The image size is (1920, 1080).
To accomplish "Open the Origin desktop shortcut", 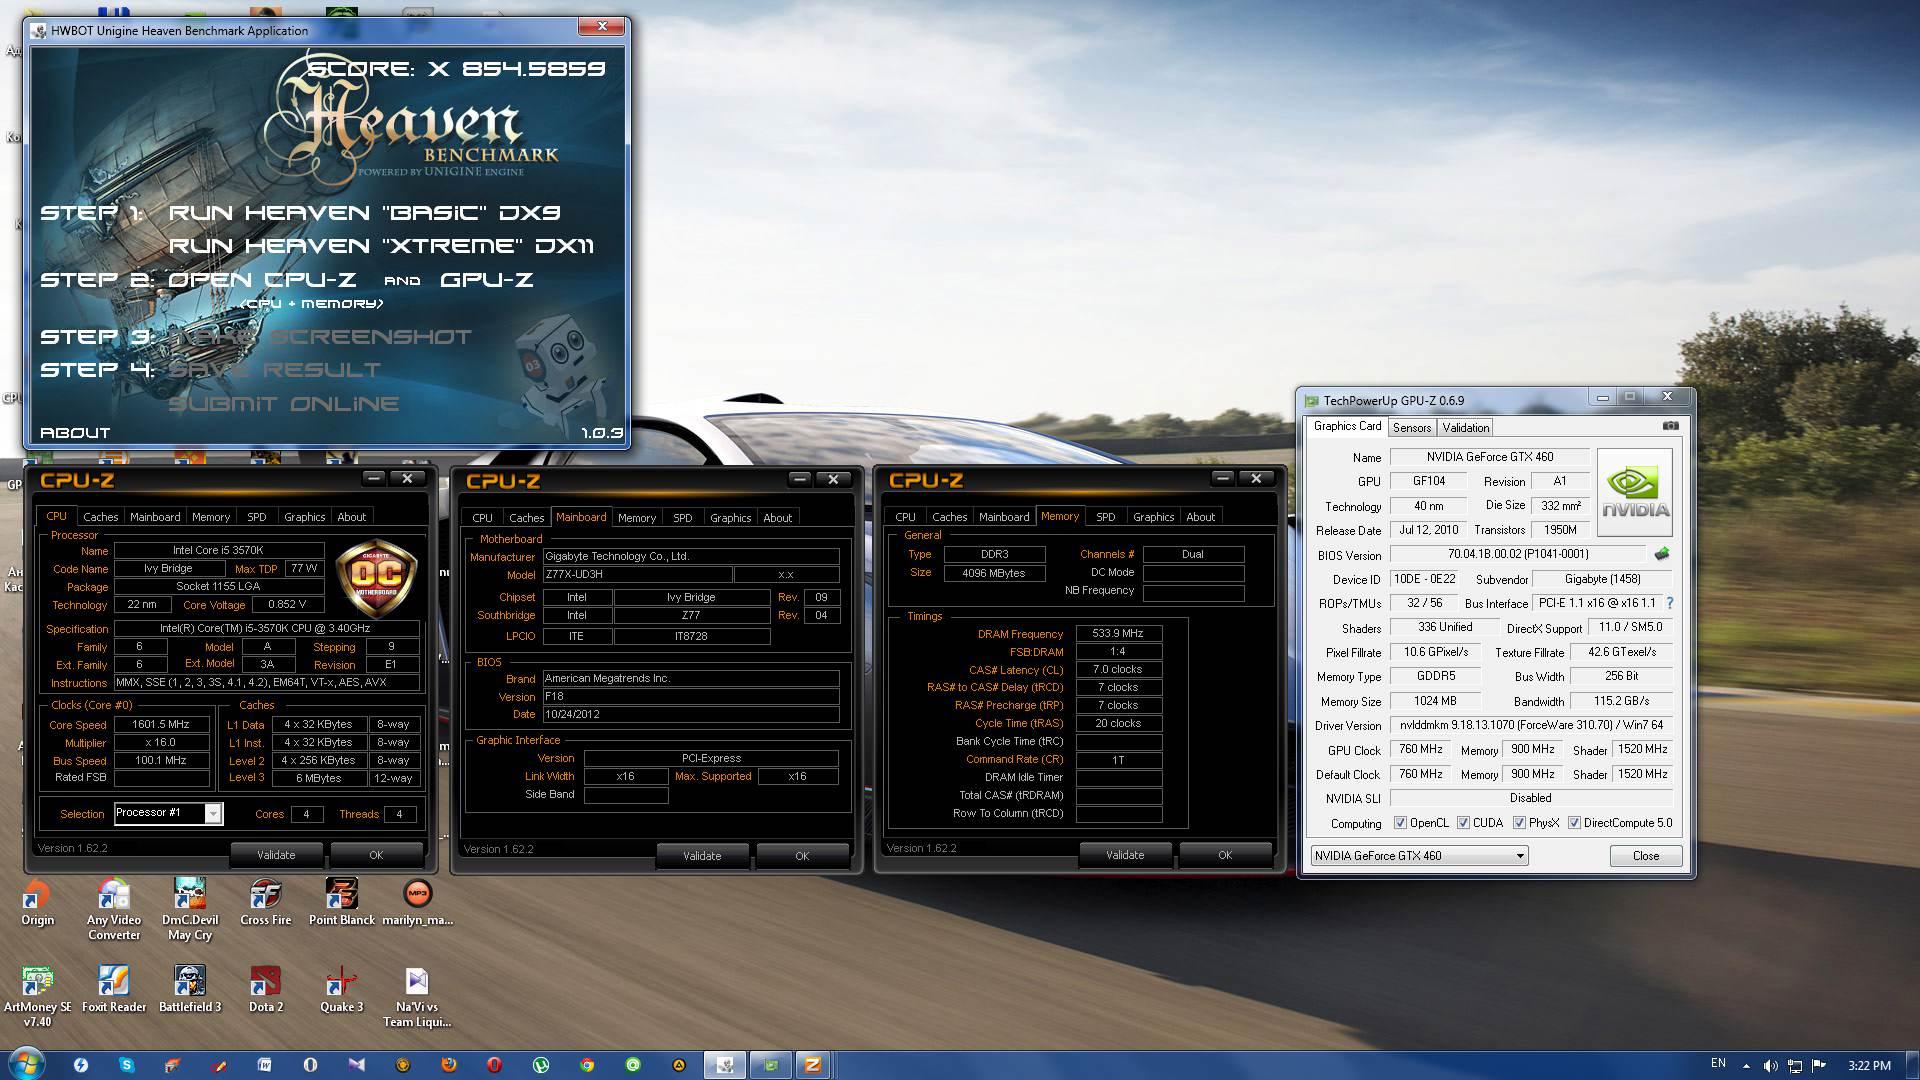I will point(37,902).
